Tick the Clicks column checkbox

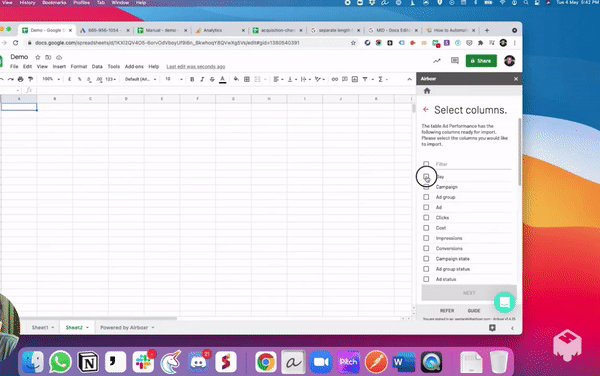click(x=426, y=218)
